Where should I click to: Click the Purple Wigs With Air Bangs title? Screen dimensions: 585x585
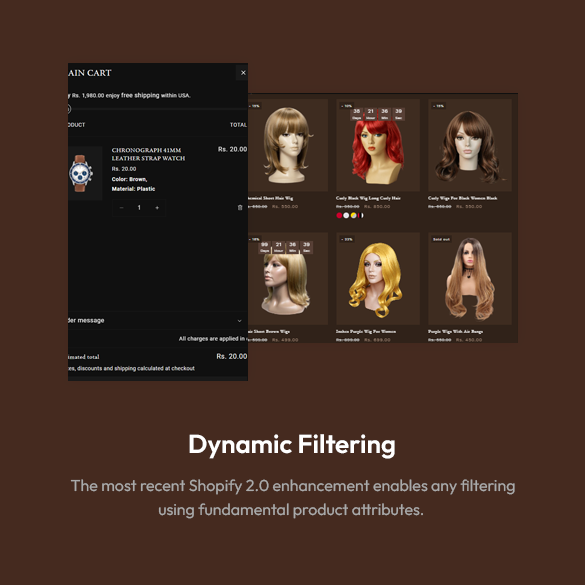455,331
